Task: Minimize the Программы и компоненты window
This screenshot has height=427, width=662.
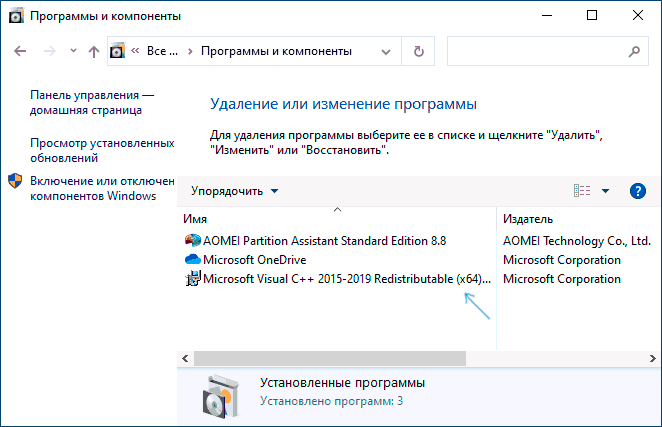Action: click(x=547, y=16)
